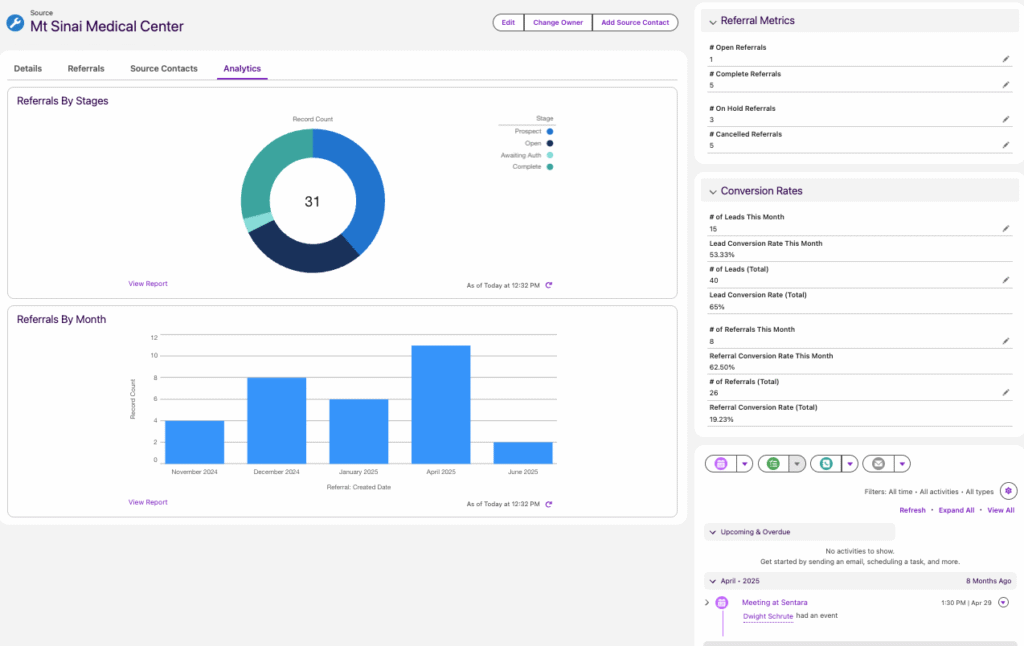
Task: Click the Email envelope icon
Action: point(878,464)
